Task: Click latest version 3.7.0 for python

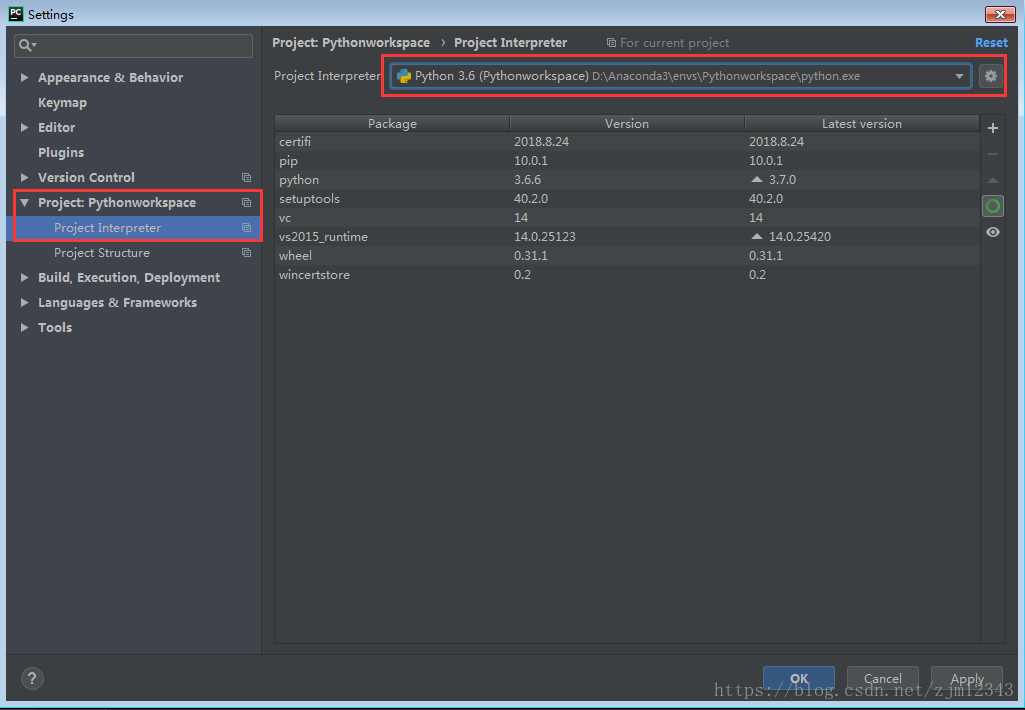Action: coord(782,179)
